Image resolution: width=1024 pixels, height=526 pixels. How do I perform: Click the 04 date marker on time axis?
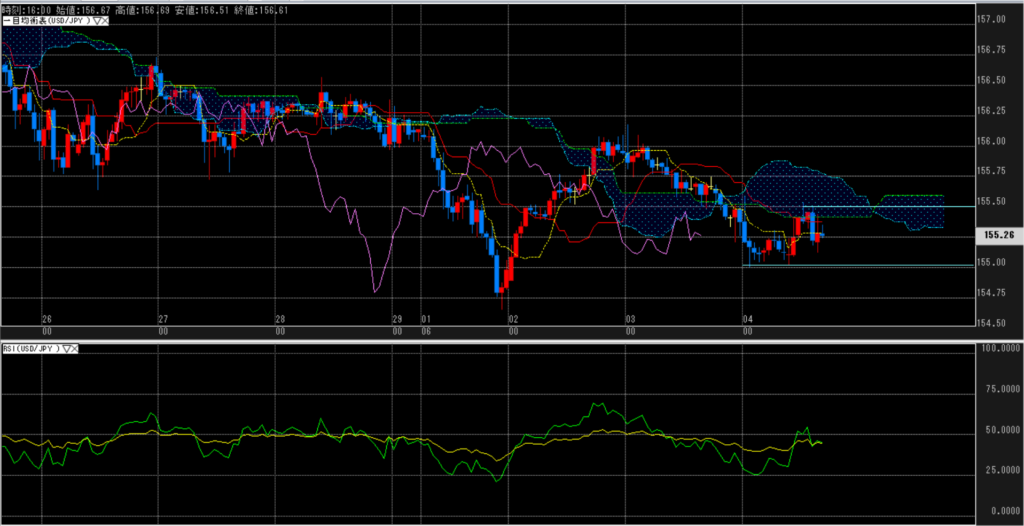[747, 319]
